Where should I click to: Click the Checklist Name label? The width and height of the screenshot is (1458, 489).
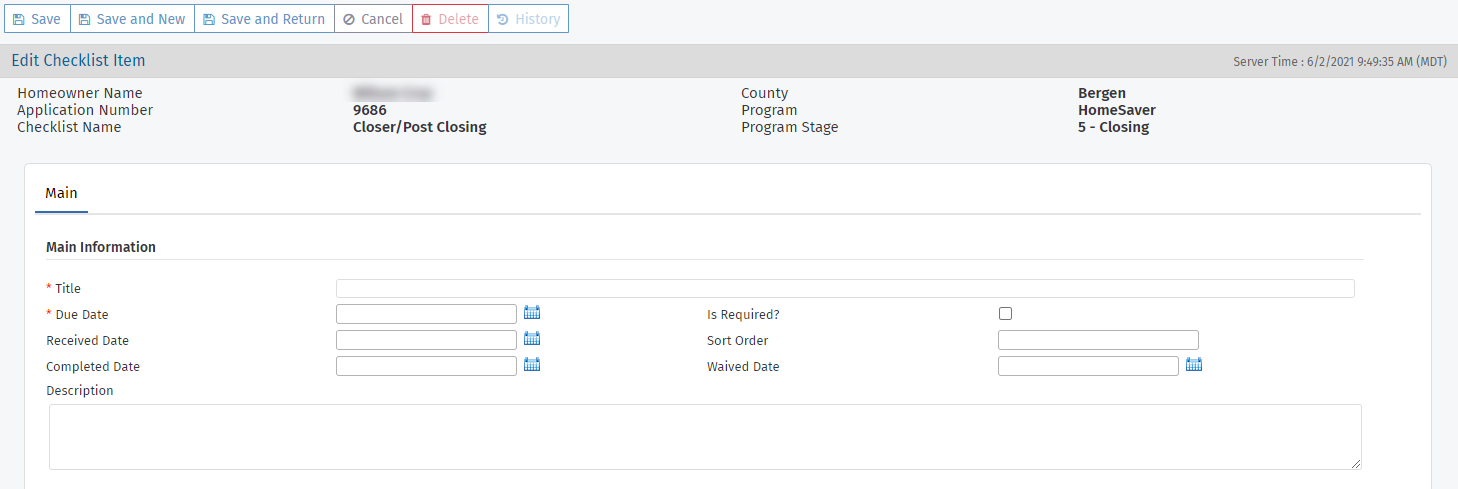[x=69, y=127]
